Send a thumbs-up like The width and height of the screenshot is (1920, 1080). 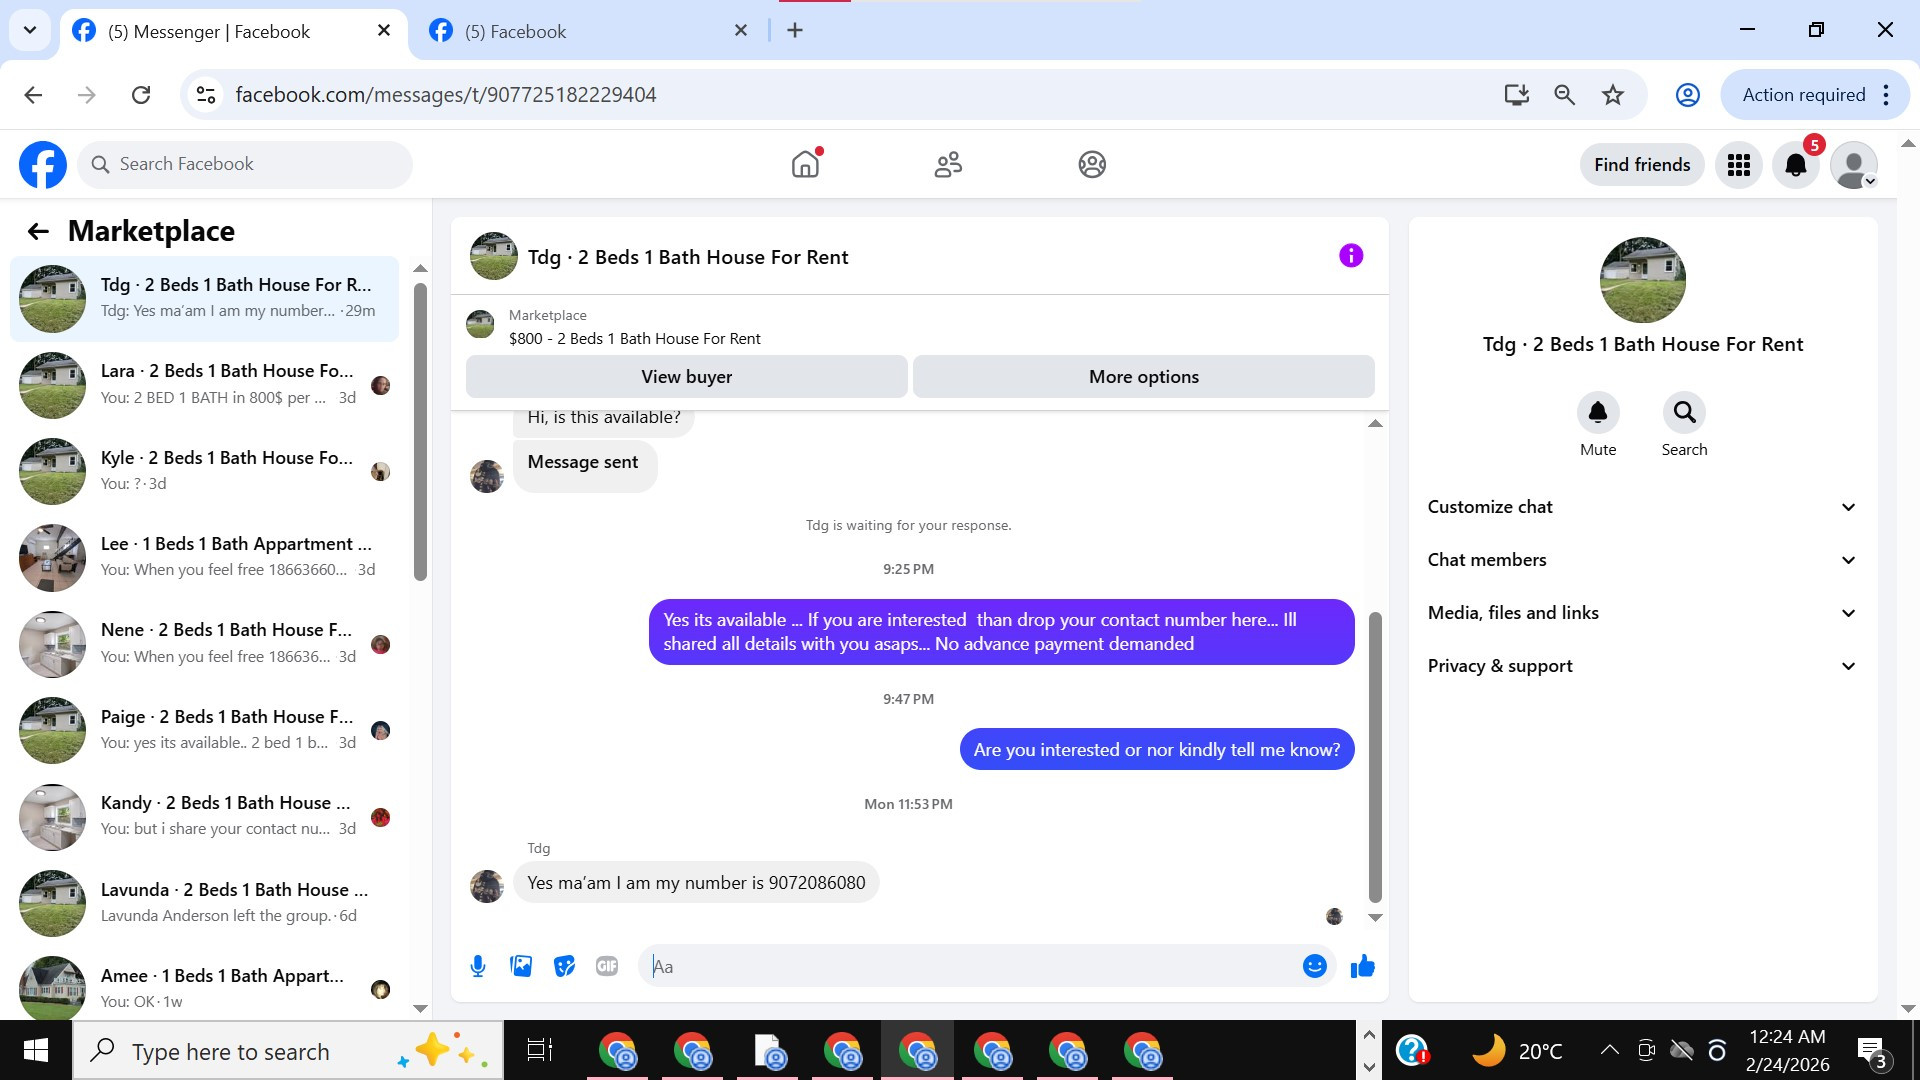(1362, 966)
